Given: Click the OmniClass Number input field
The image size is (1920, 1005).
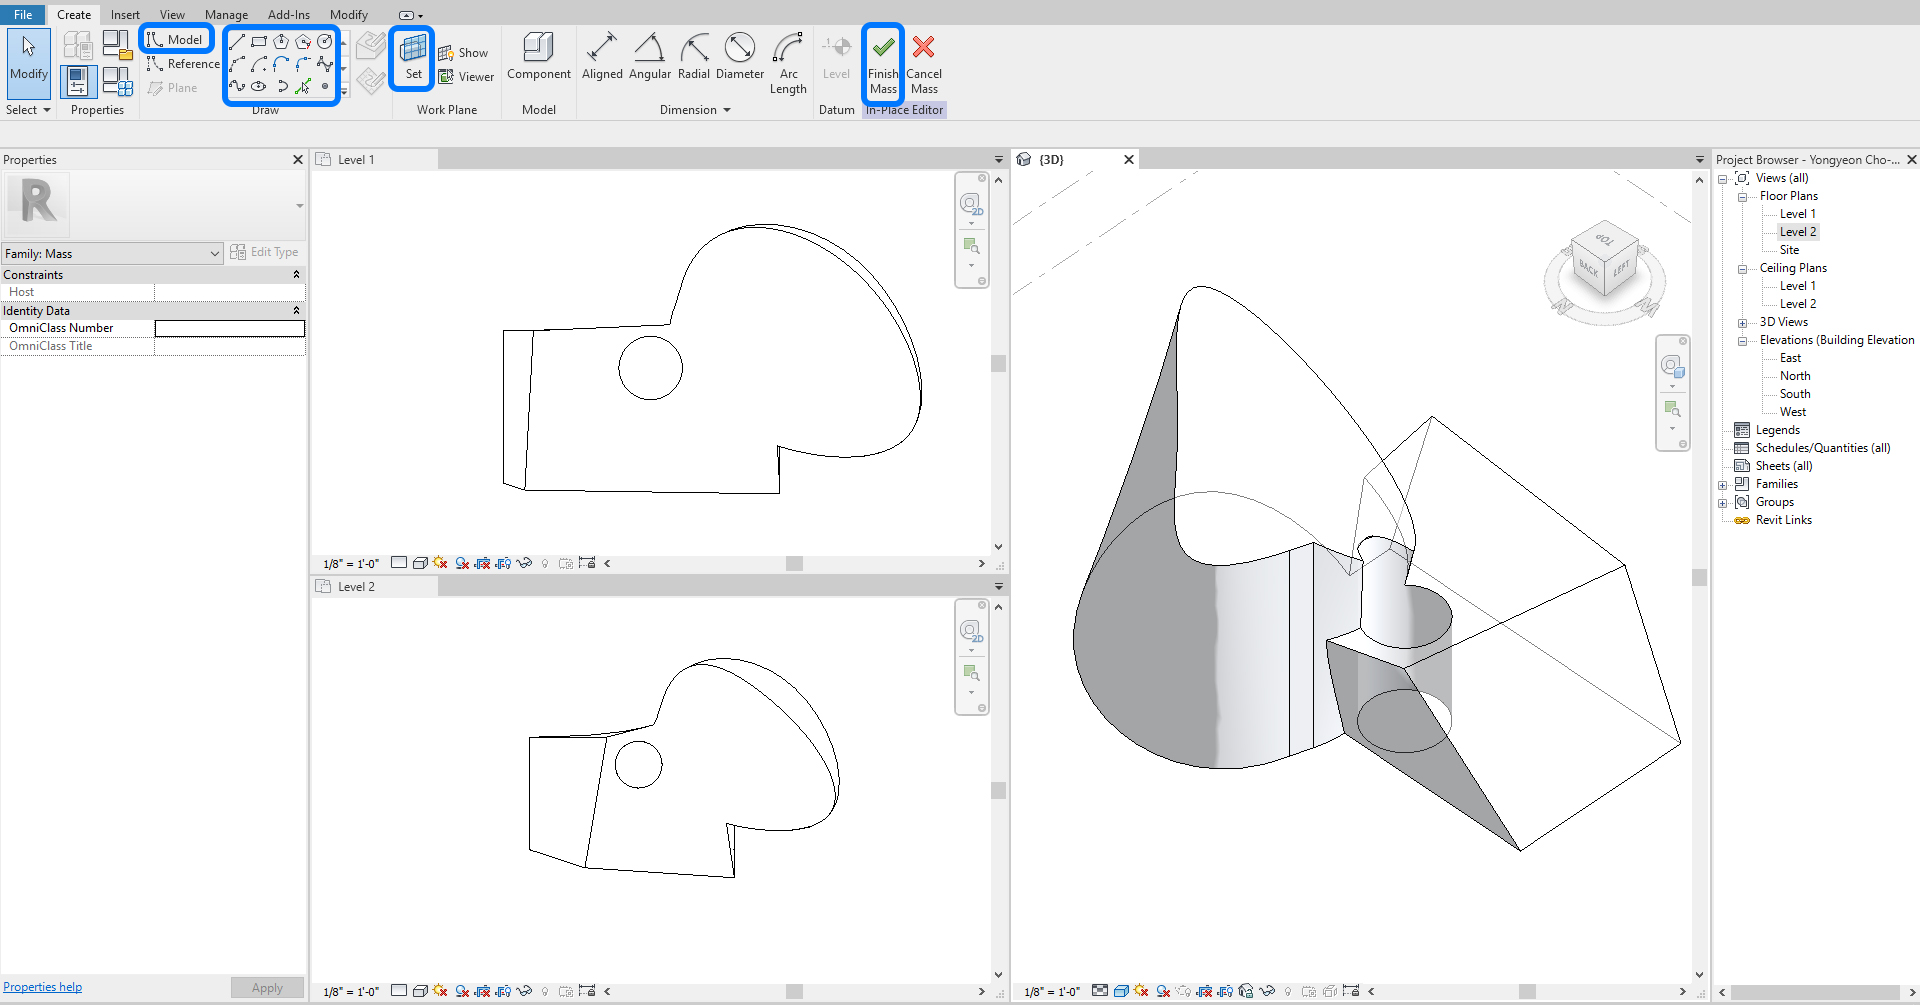Looking at the screenshot, I should pos(230,328).
